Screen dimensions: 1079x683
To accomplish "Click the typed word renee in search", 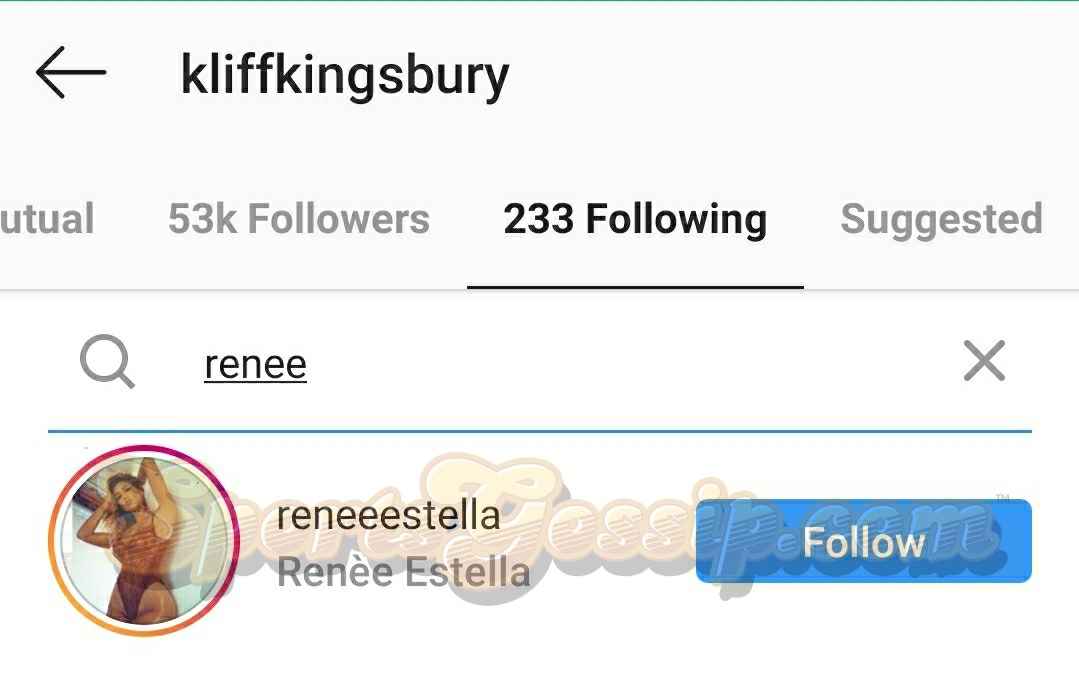I will [255, 364].
